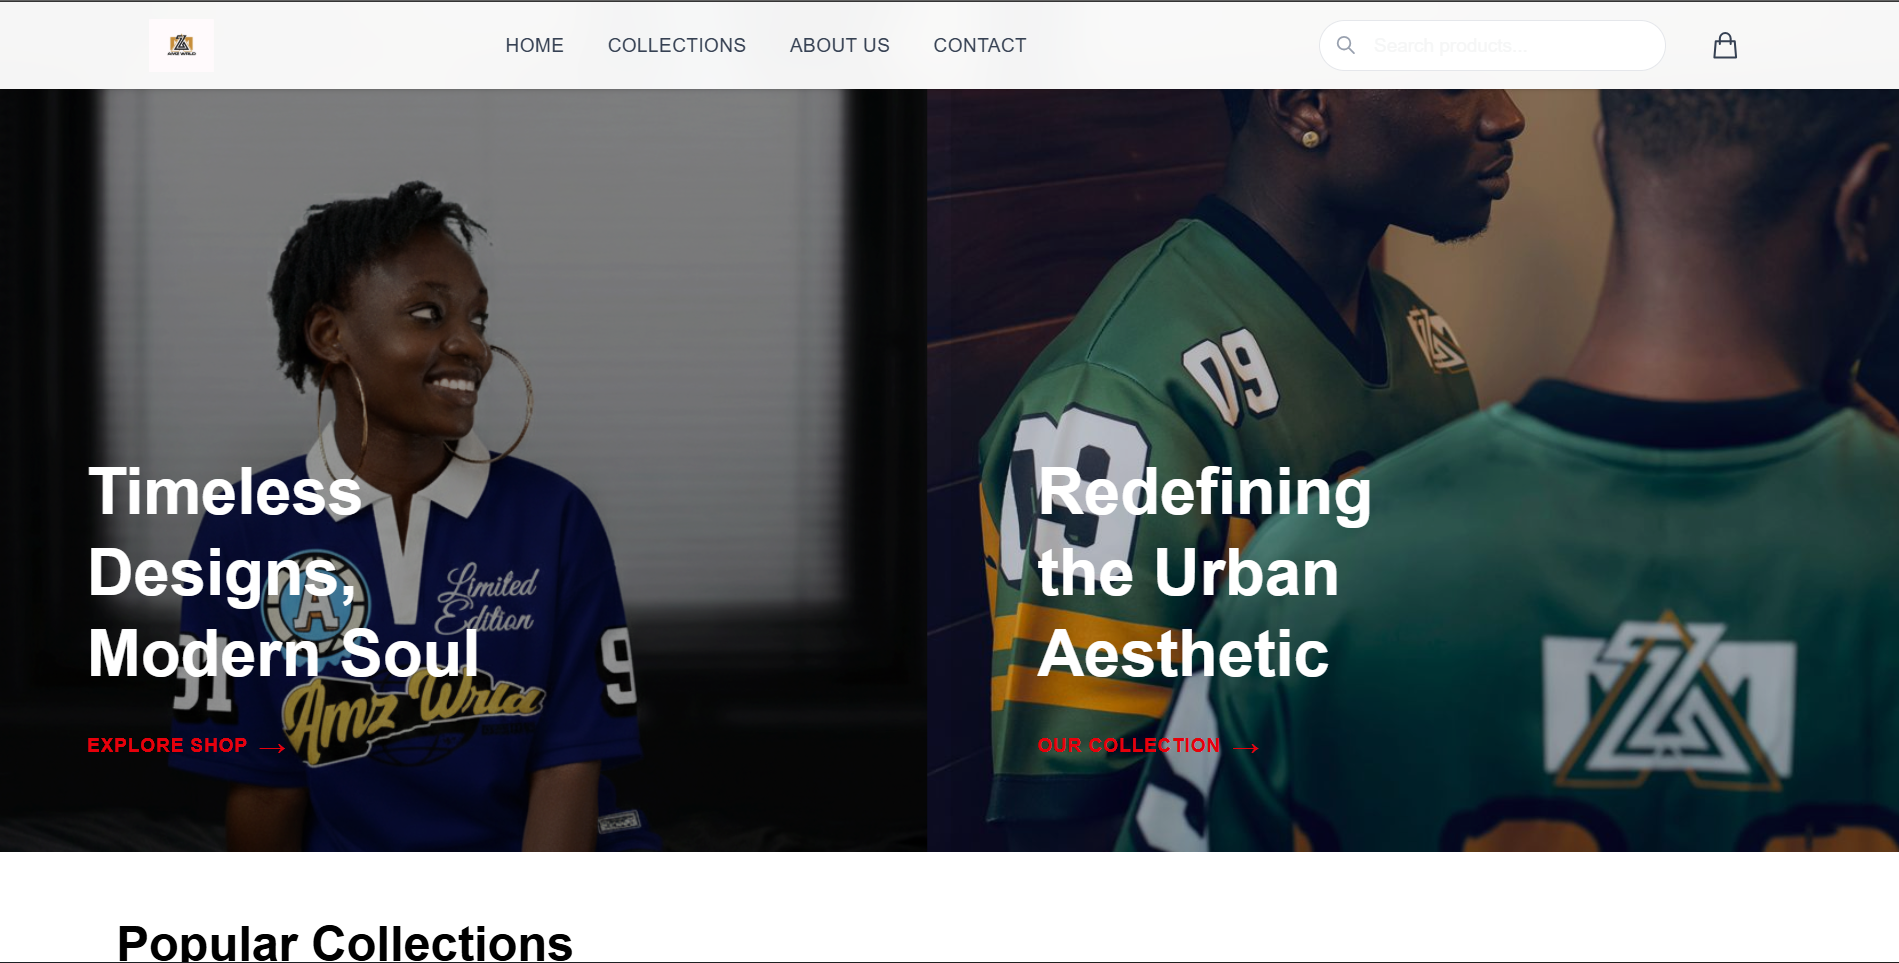
Task: Click the AMZ World logo in header
Action: click(x=181, y=45)
